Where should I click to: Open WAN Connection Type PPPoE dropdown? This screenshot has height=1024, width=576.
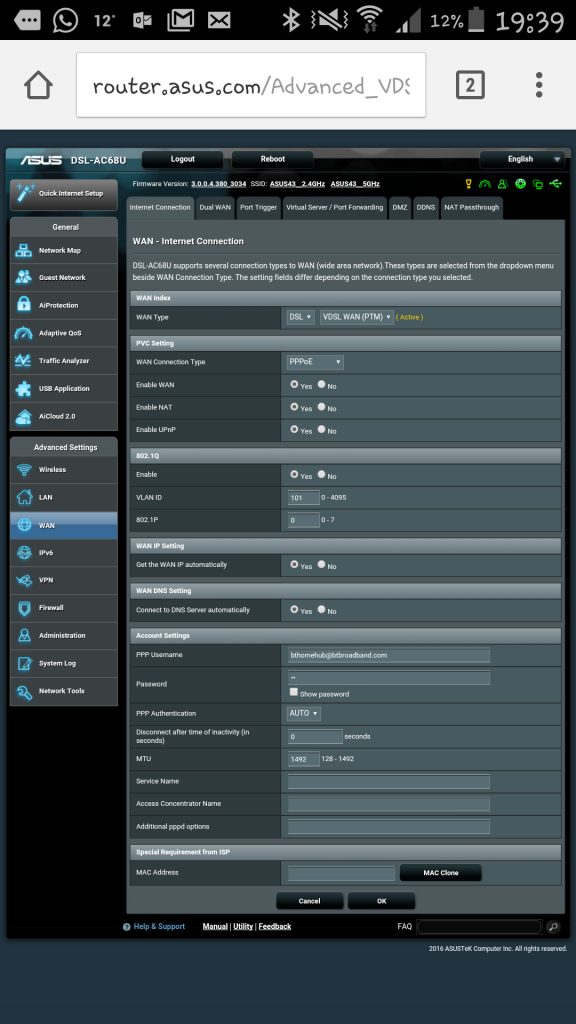pyautogui.click(x=315, y=362)
